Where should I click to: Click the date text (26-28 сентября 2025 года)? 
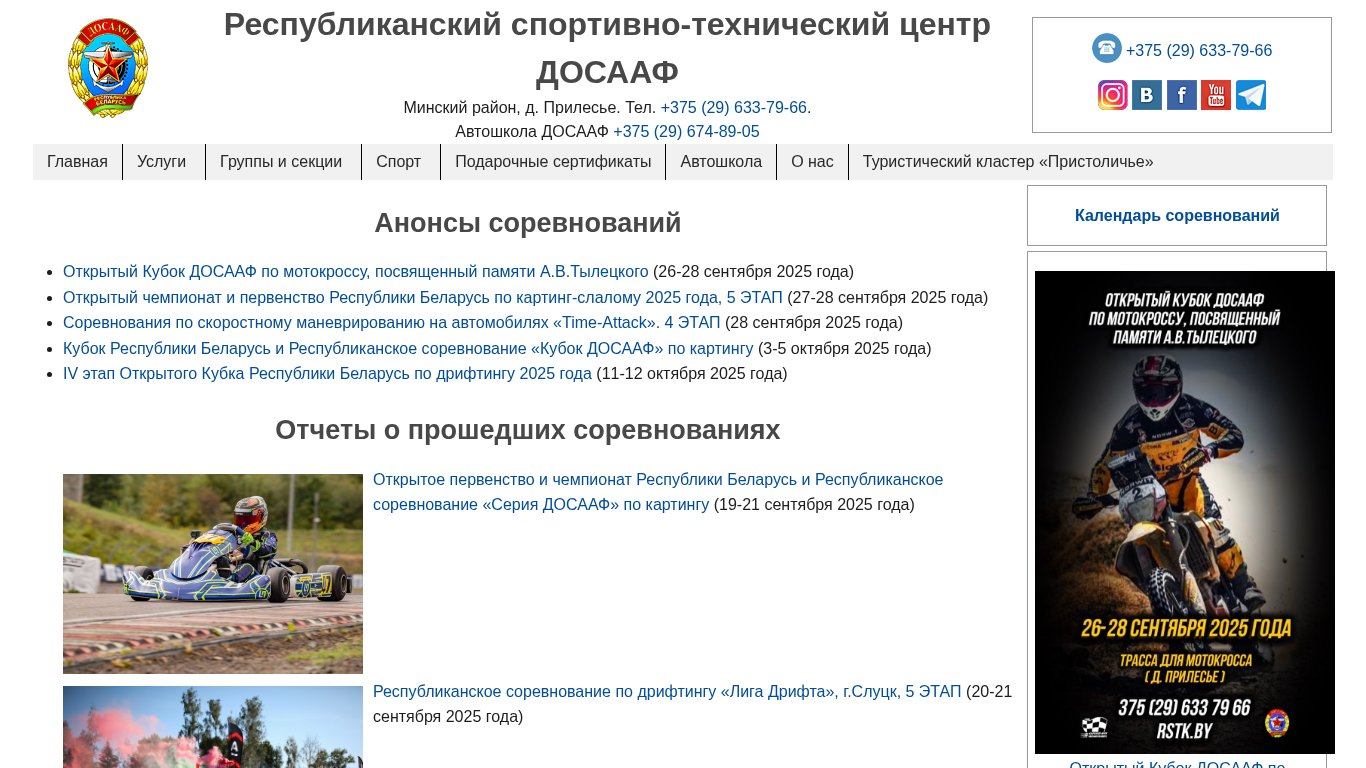753,271
